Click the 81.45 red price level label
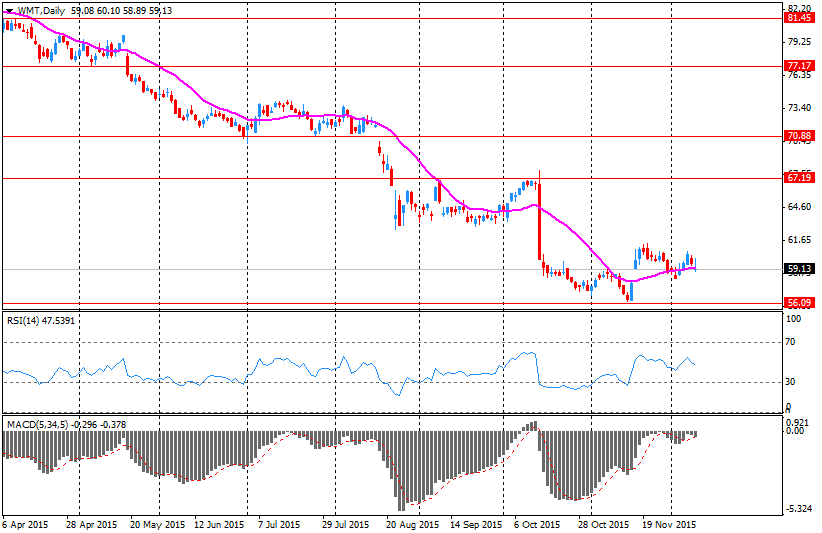Viewport: 822px width, 533px height. [x=799, y=18]
